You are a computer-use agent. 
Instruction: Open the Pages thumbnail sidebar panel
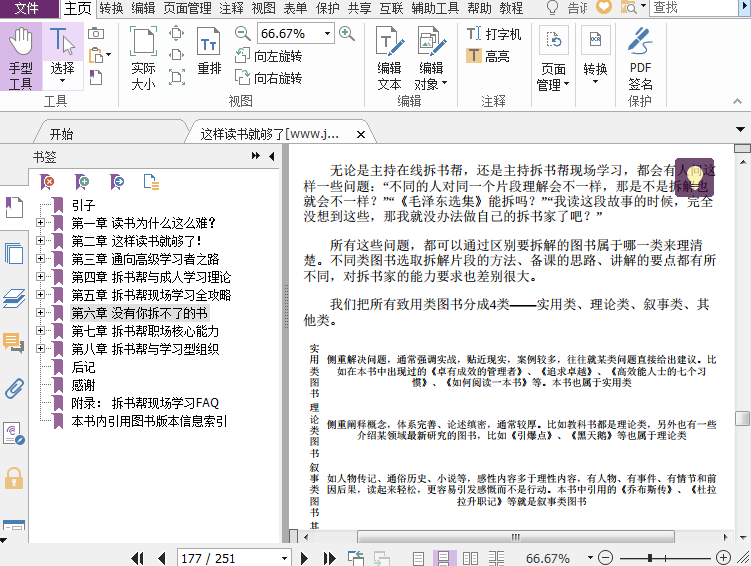pyautogui.click(x=14, y=253)
